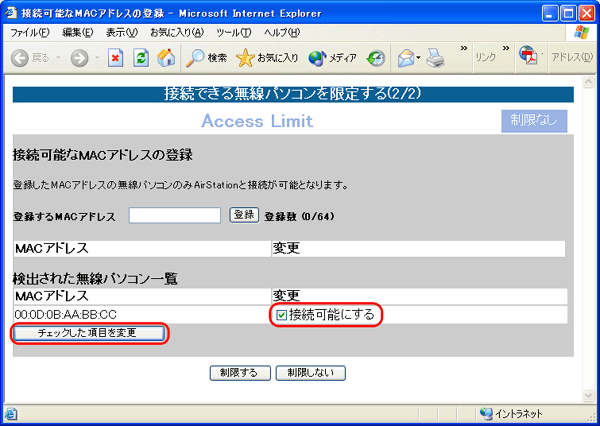Click MAC address 00:0D:0B:AA:BB:CC text

click(65, 315)
